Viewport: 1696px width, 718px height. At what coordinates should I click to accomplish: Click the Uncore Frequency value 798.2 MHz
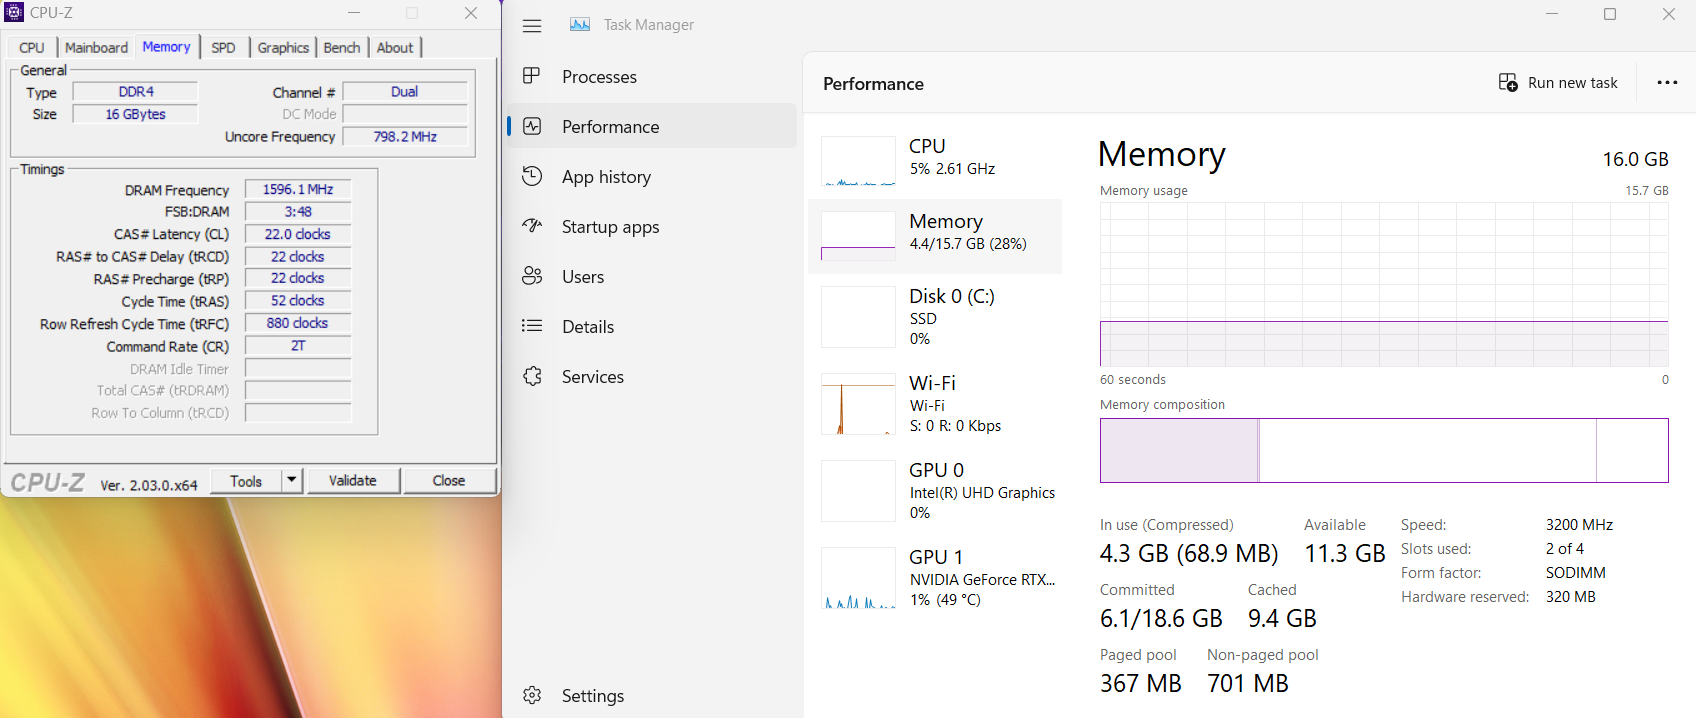click(x=405, y=136)
